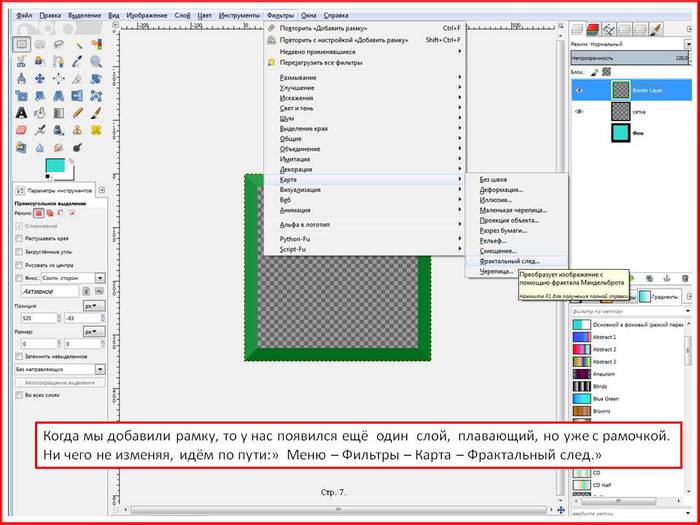Open the Слой menu
This screenshot has width=700, height=525.
click(x=182, y=15)
